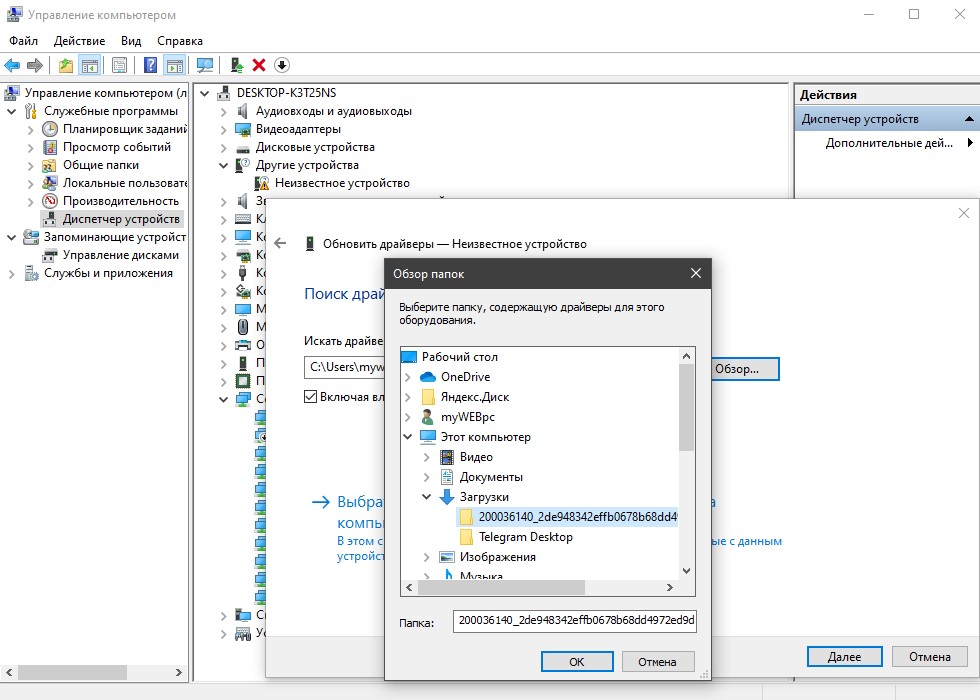This screenshot has width=980, height=700.
Task: Click the download arrow circle toolbar icon
Action: click(282, 65)
